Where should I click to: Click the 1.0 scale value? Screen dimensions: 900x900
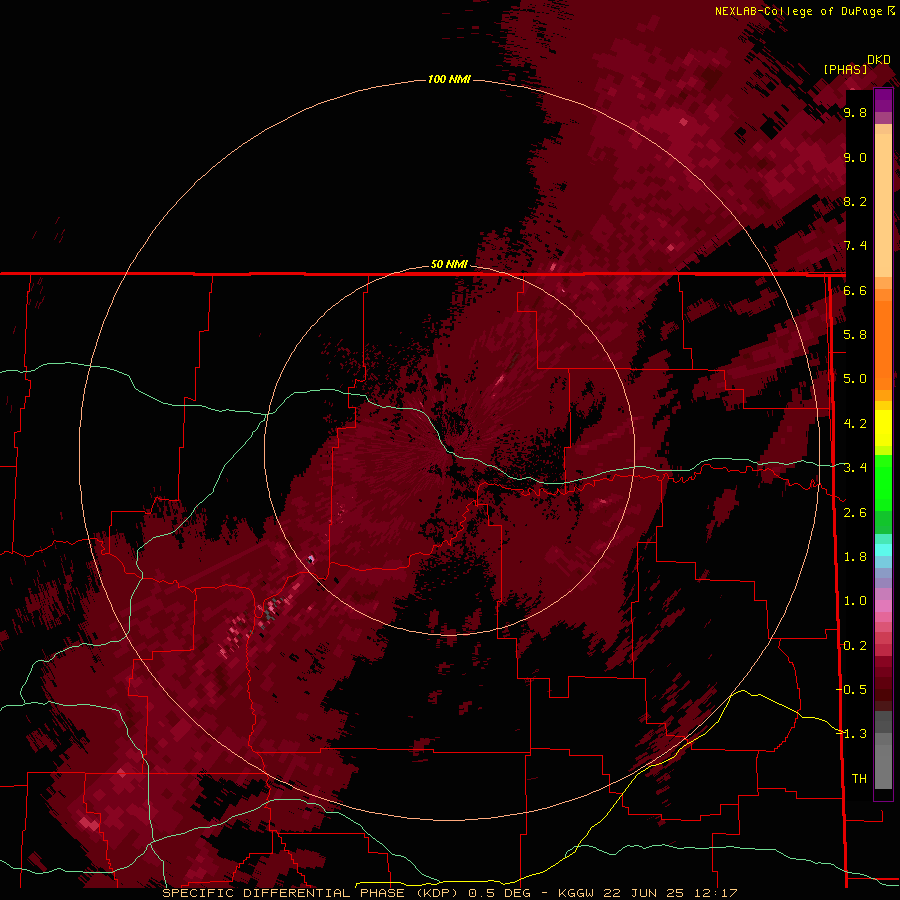[855, 601]
